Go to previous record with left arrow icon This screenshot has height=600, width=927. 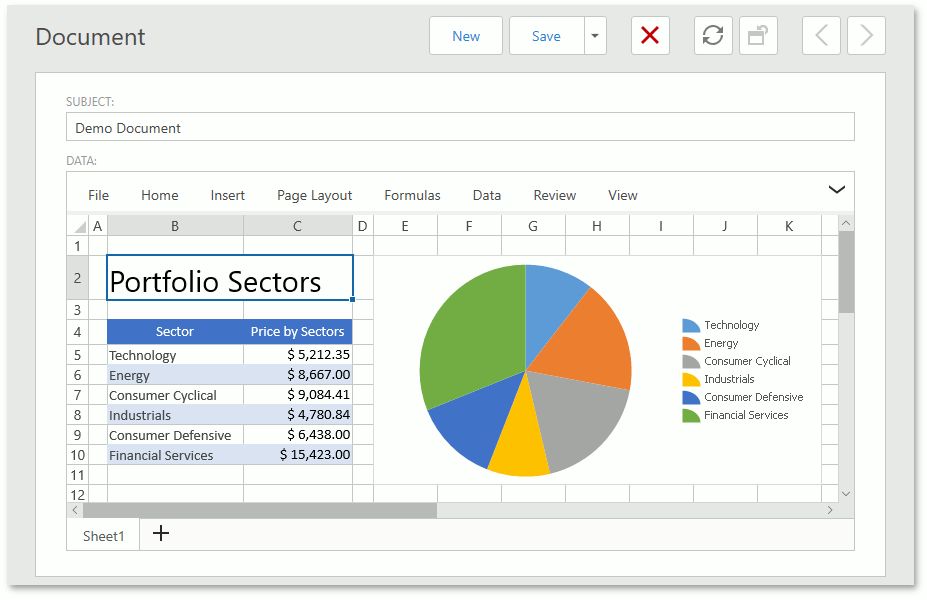point(821,35)
